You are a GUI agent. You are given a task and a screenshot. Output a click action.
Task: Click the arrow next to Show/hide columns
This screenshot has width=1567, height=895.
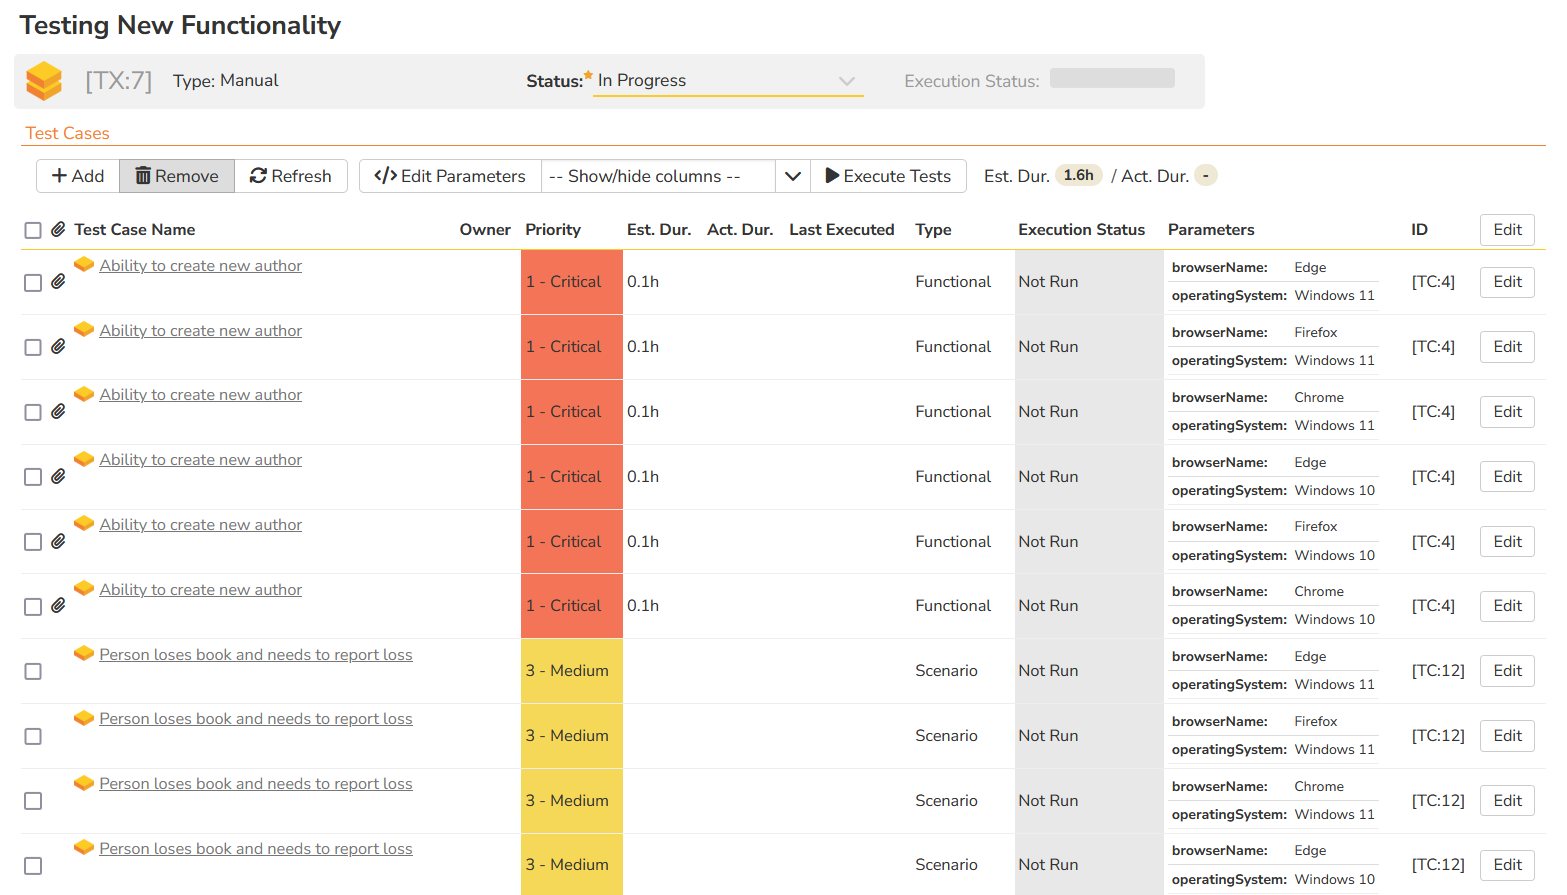793,176
